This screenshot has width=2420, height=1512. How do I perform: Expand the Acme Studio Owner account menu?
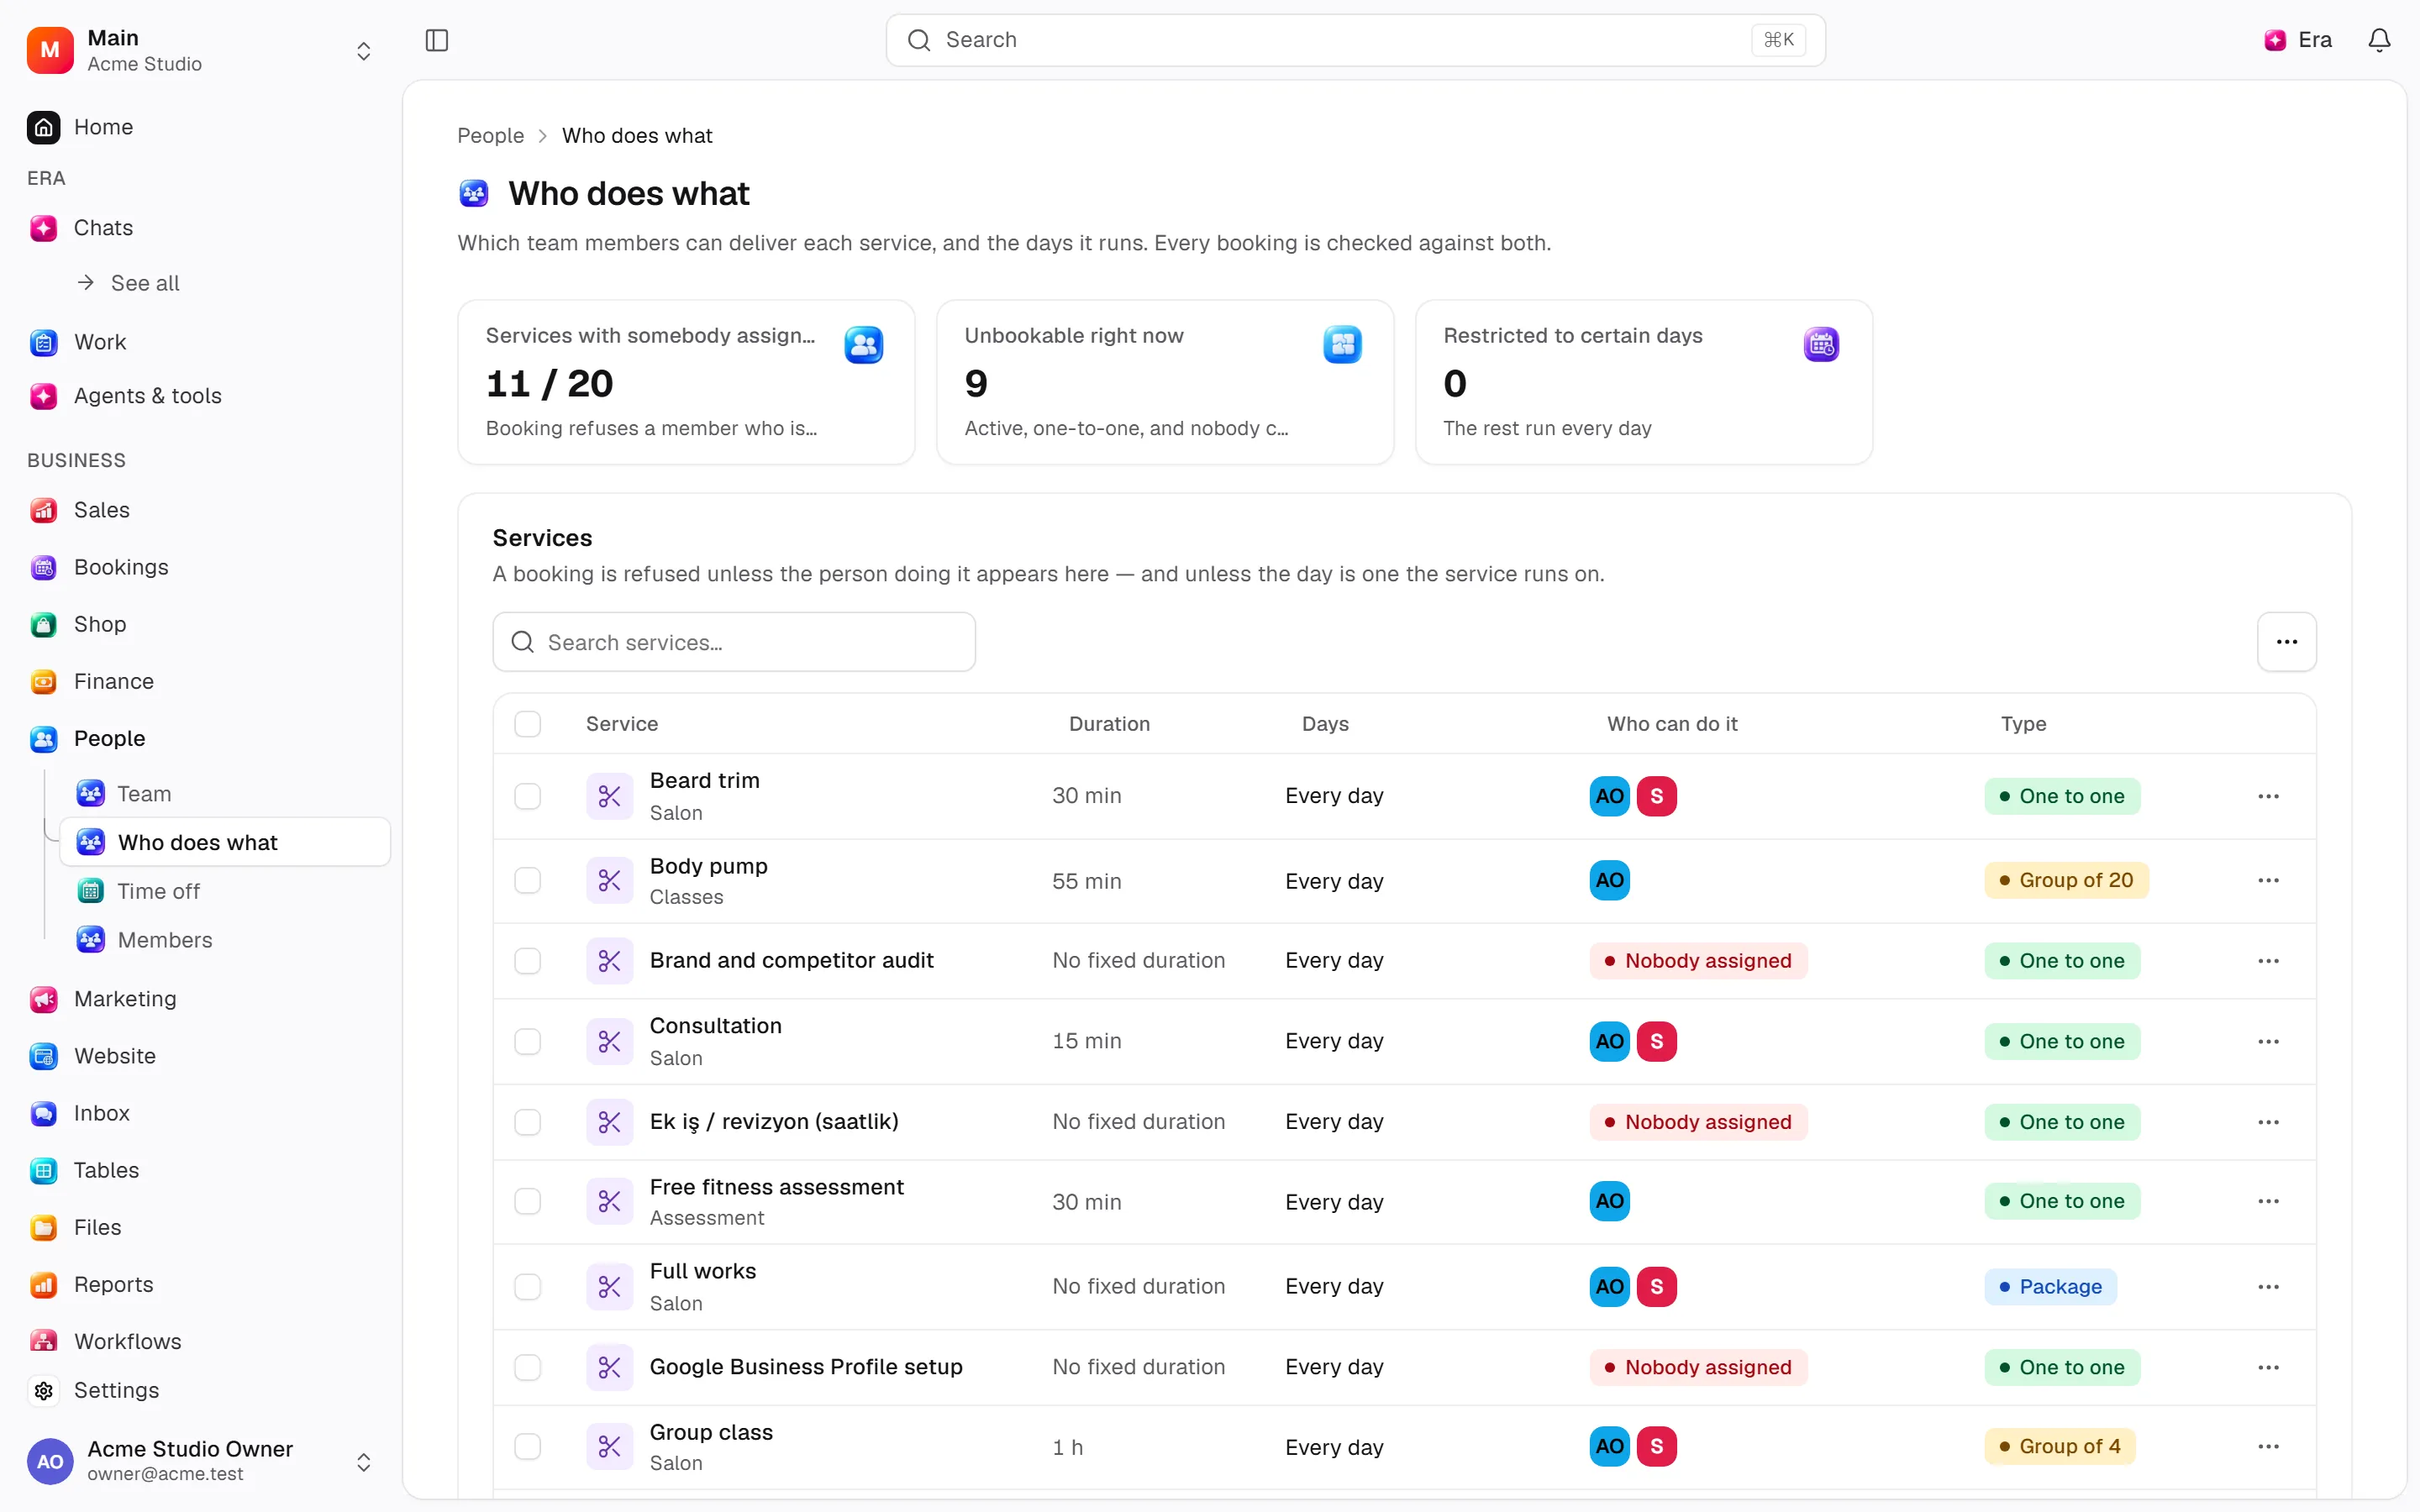(x=364, y=1462)
